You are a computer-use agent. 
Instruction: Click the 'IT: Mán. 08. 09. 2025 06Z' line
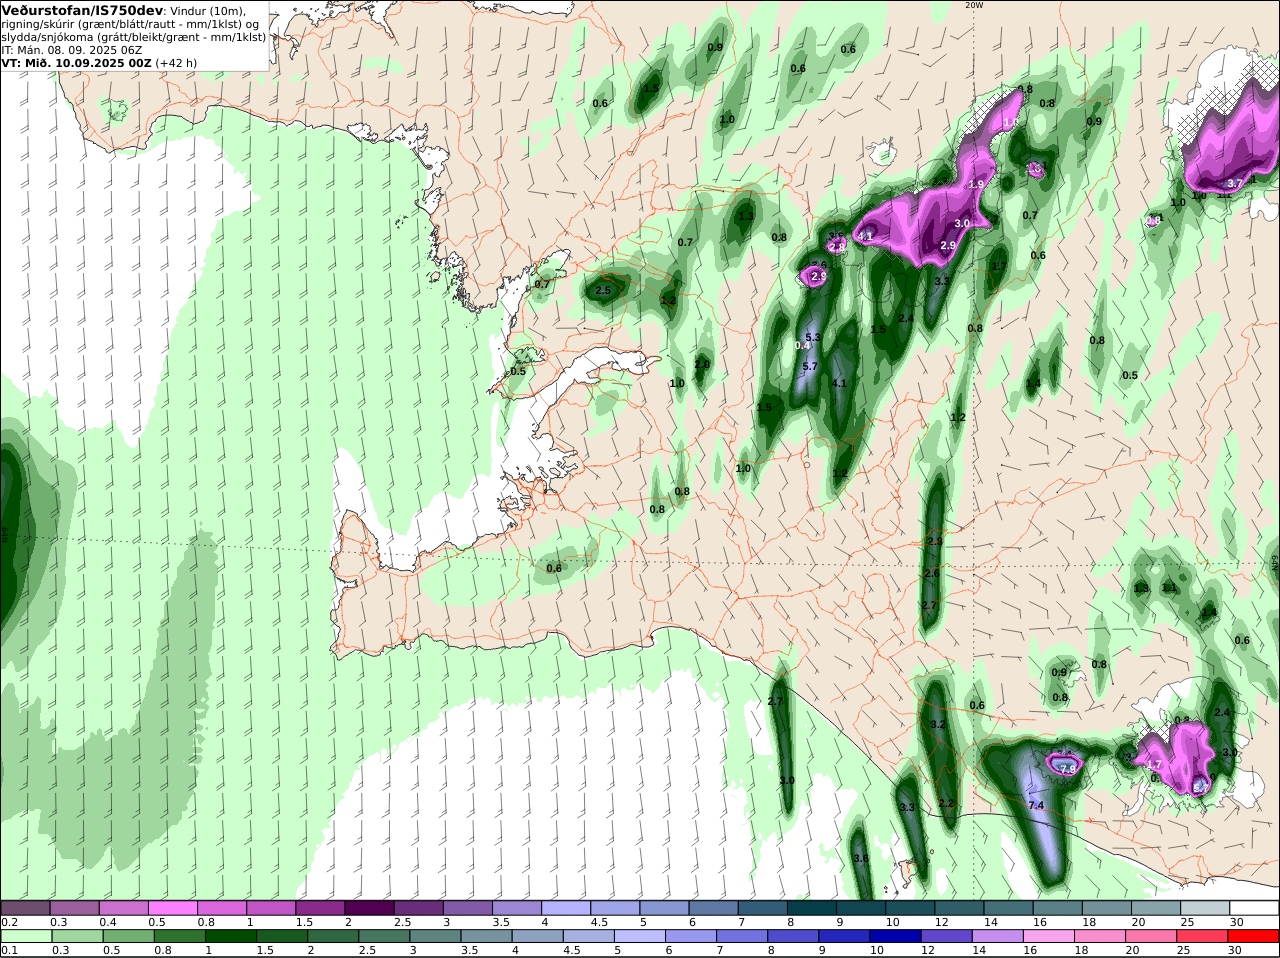pos(72,50)
